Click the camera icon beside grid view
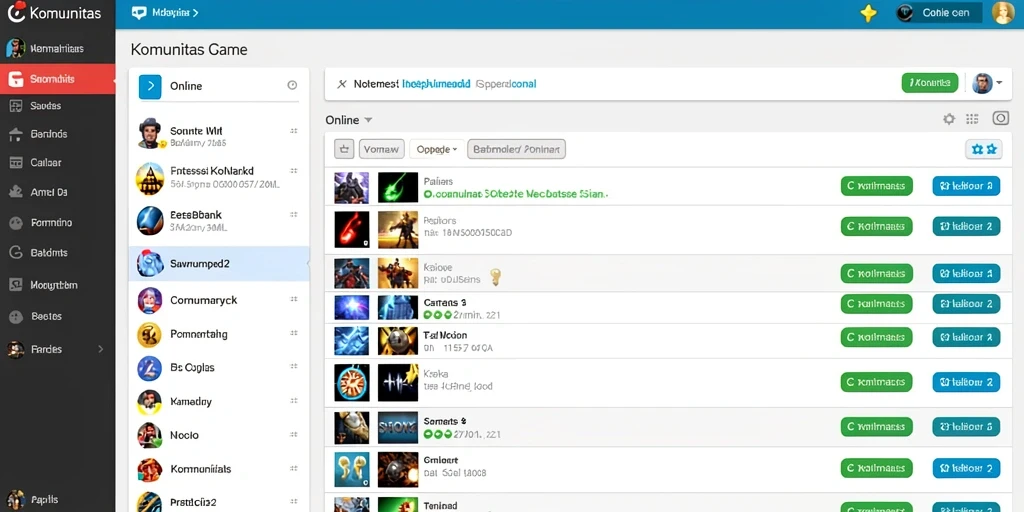 click(1000, 118)
